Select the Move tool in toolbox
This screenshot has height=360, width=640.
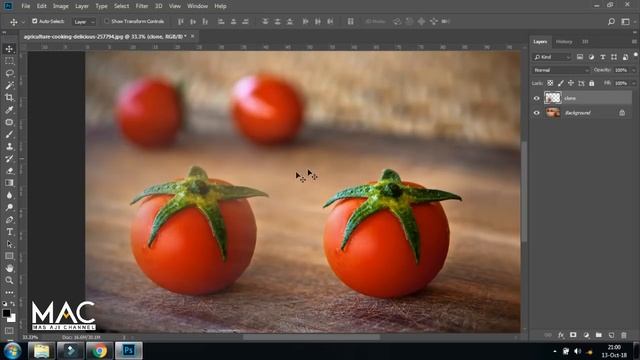tap(9, 49)
